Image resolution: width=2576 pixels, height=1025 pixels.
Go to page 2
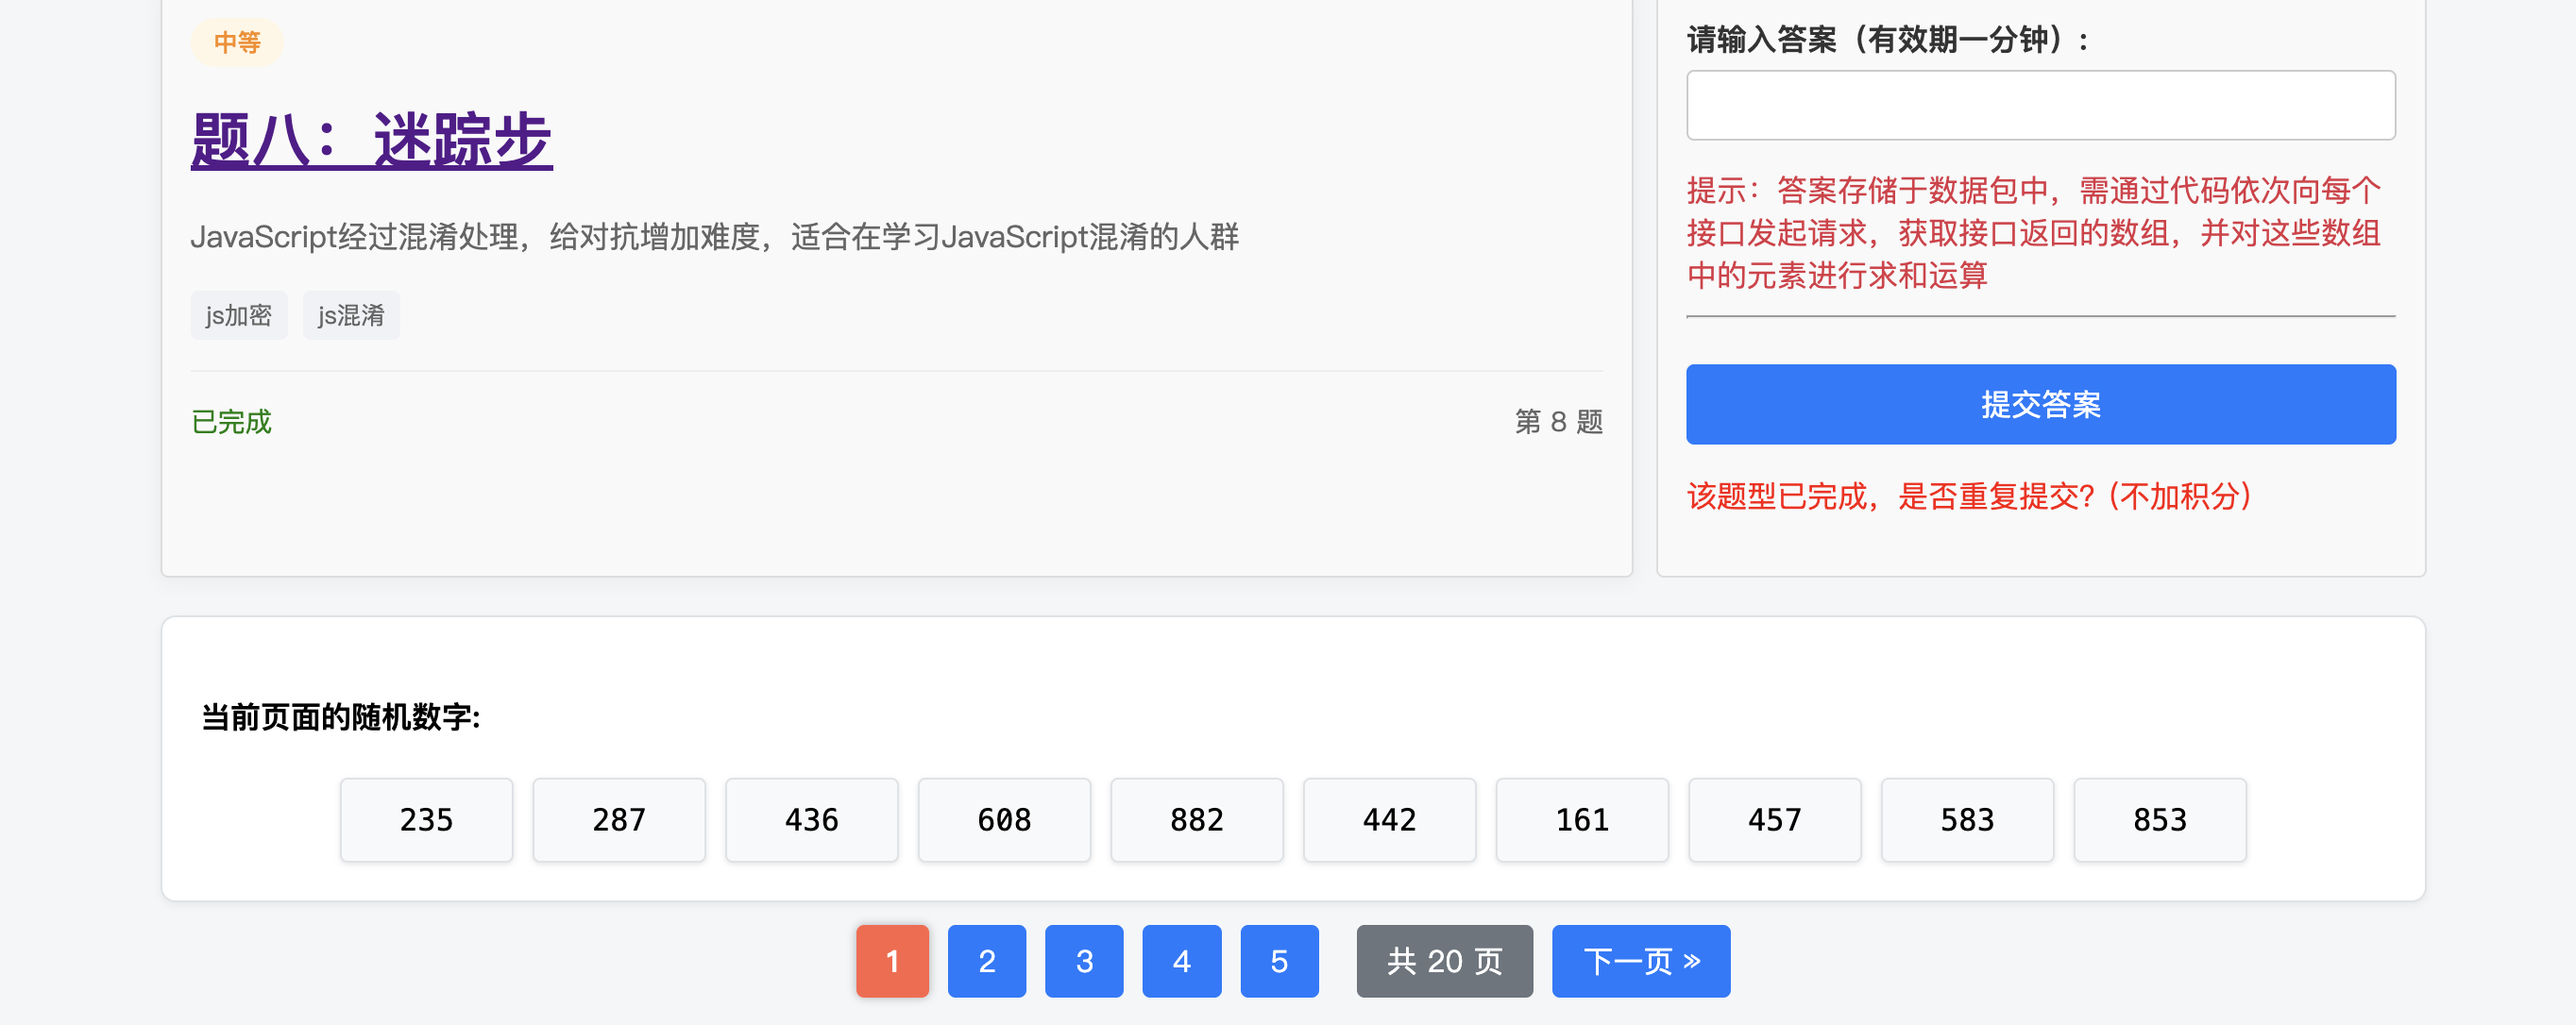click(986, 961)
